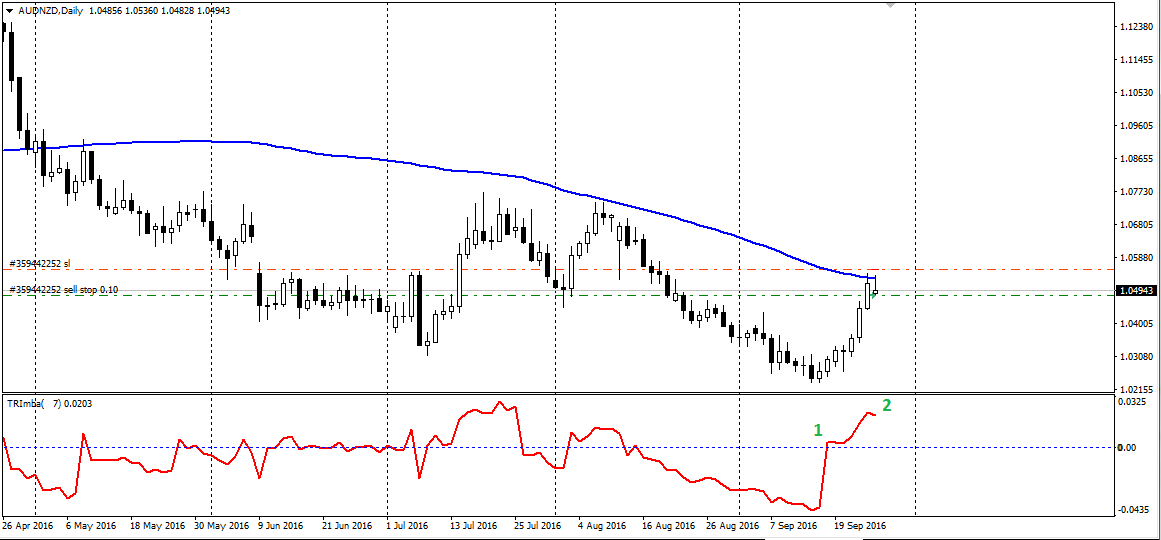Click the 13 Jul 2016 date label
The width and height of the screenshot is (1161, 540).
pyautogui.click(x=475, y=527)
